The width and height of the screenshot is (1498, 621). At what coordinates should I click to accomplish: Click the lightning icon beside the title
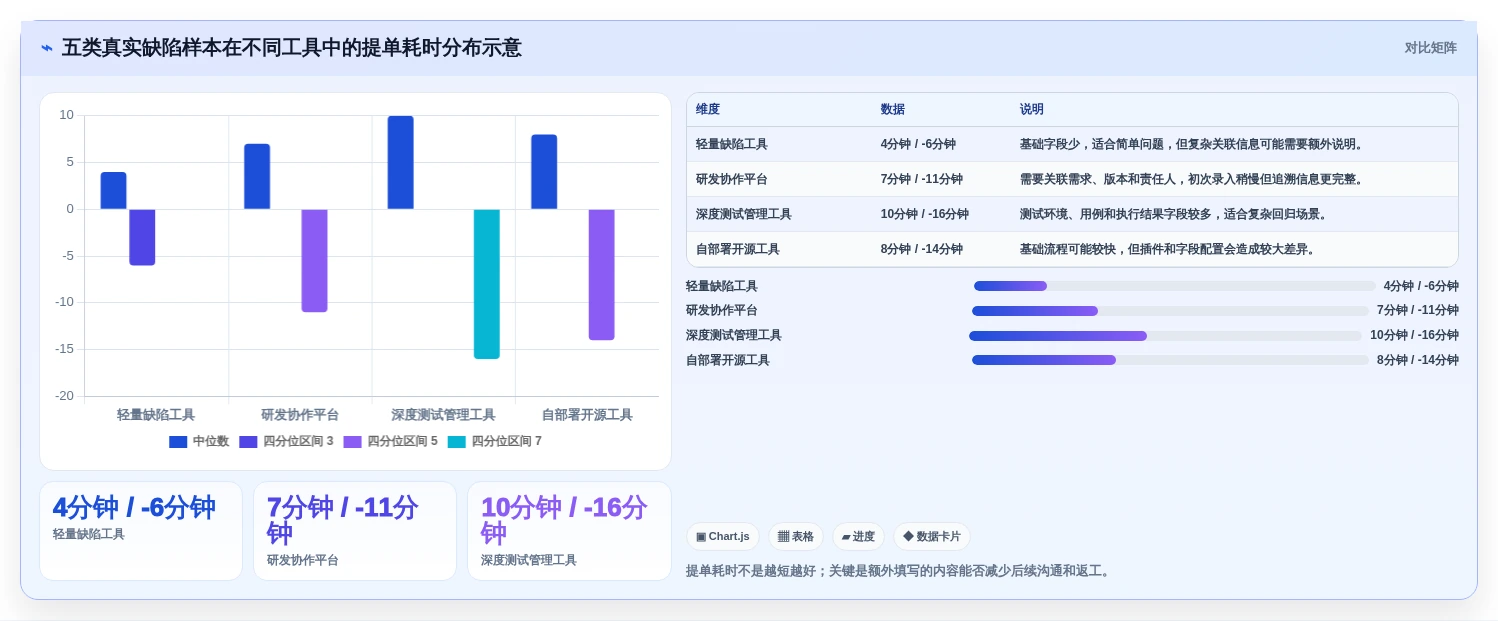point(47,48)
